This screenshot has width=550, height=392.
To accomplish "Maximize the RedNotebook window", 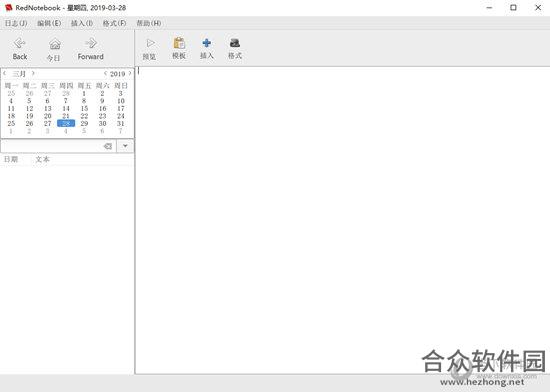I will coord(513,7).
